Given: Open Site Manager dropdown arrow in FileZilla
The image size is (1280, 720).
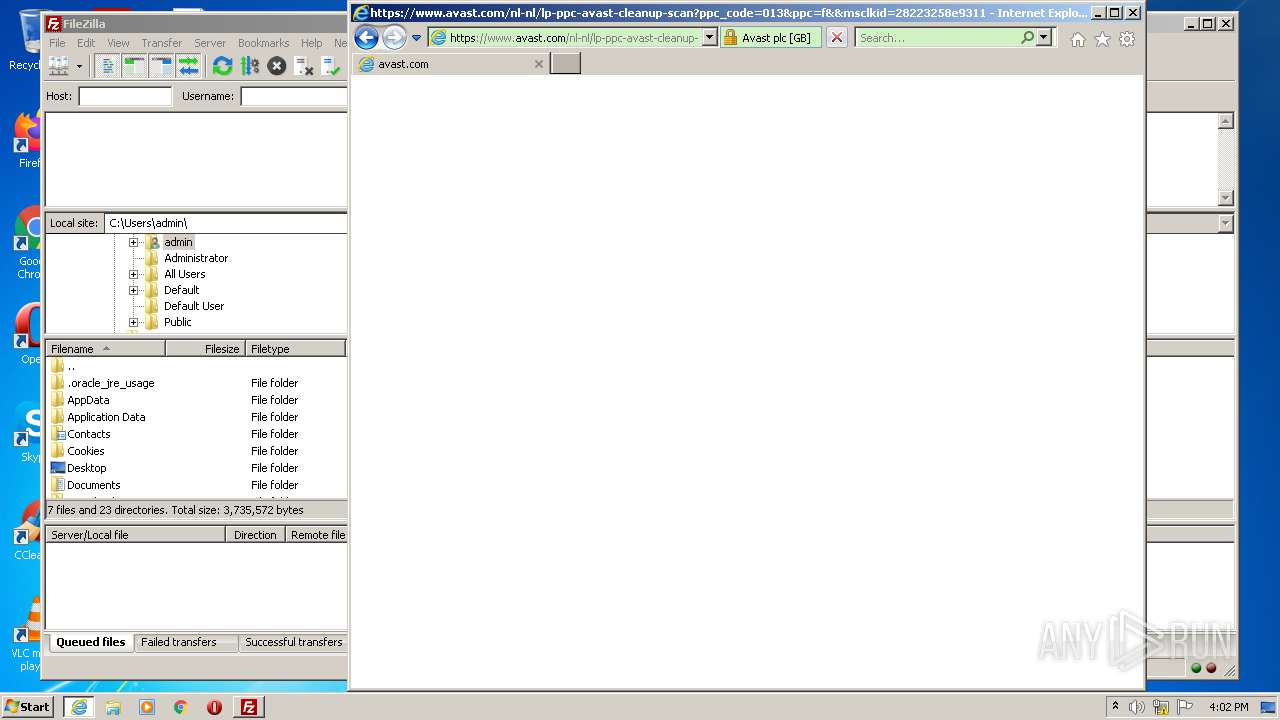Looking at the screenshot, I should coord(78,66).
